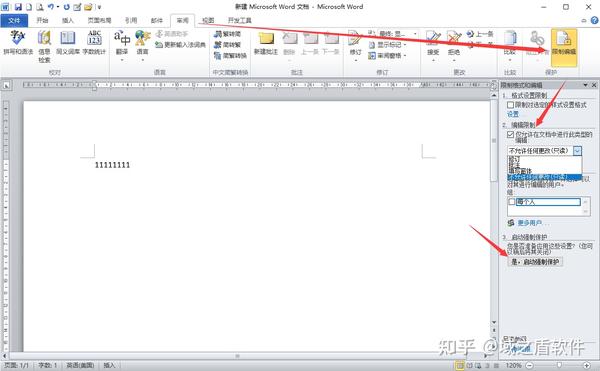Open the Language (语言) dropdown

click(x=142, y=46)
